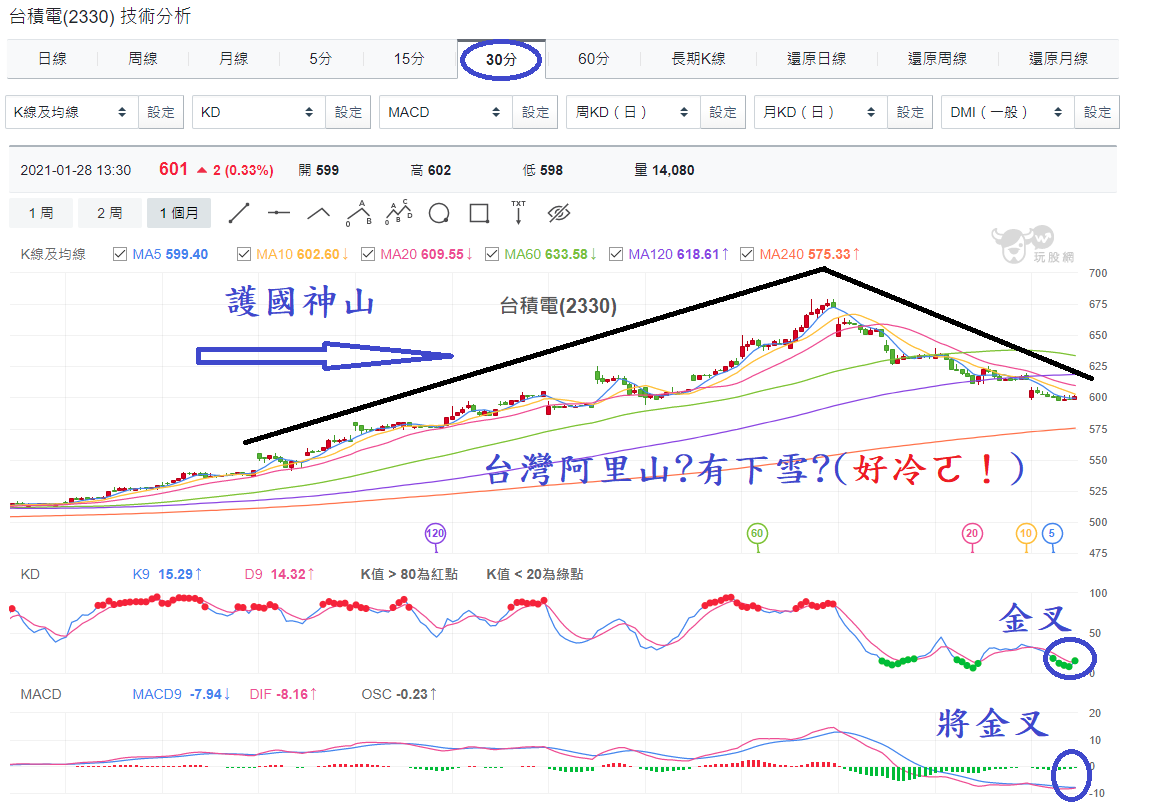Viewport: 1173px width, 808px height.
Task: Click the 20 moving average marker
Action: click(x=972, y=533)
